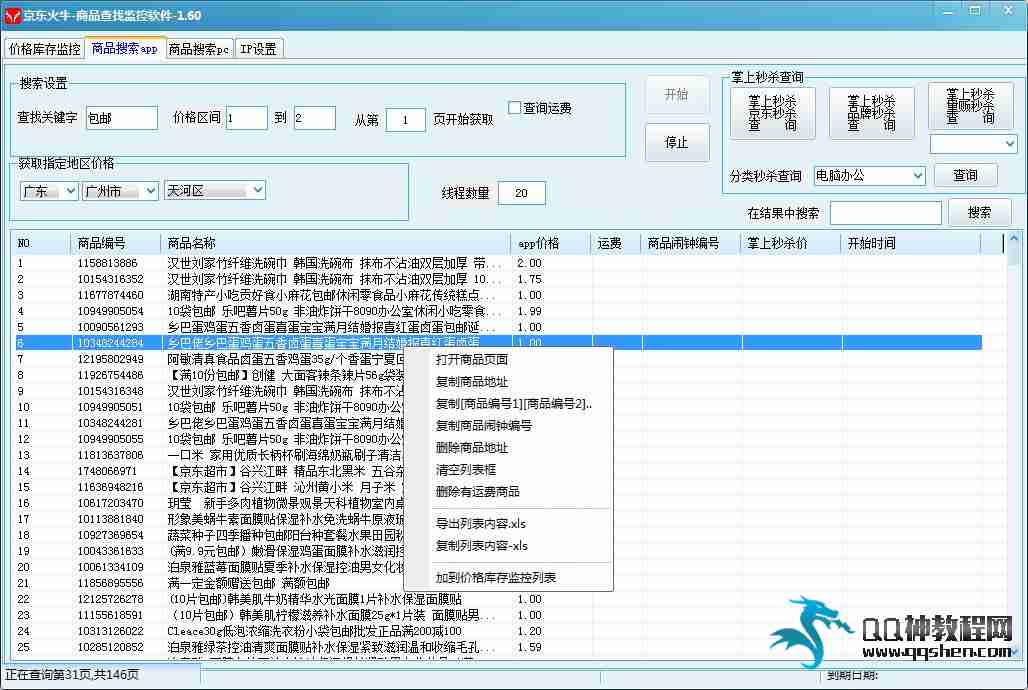Click the 开始时间 column header

point(910,243)
